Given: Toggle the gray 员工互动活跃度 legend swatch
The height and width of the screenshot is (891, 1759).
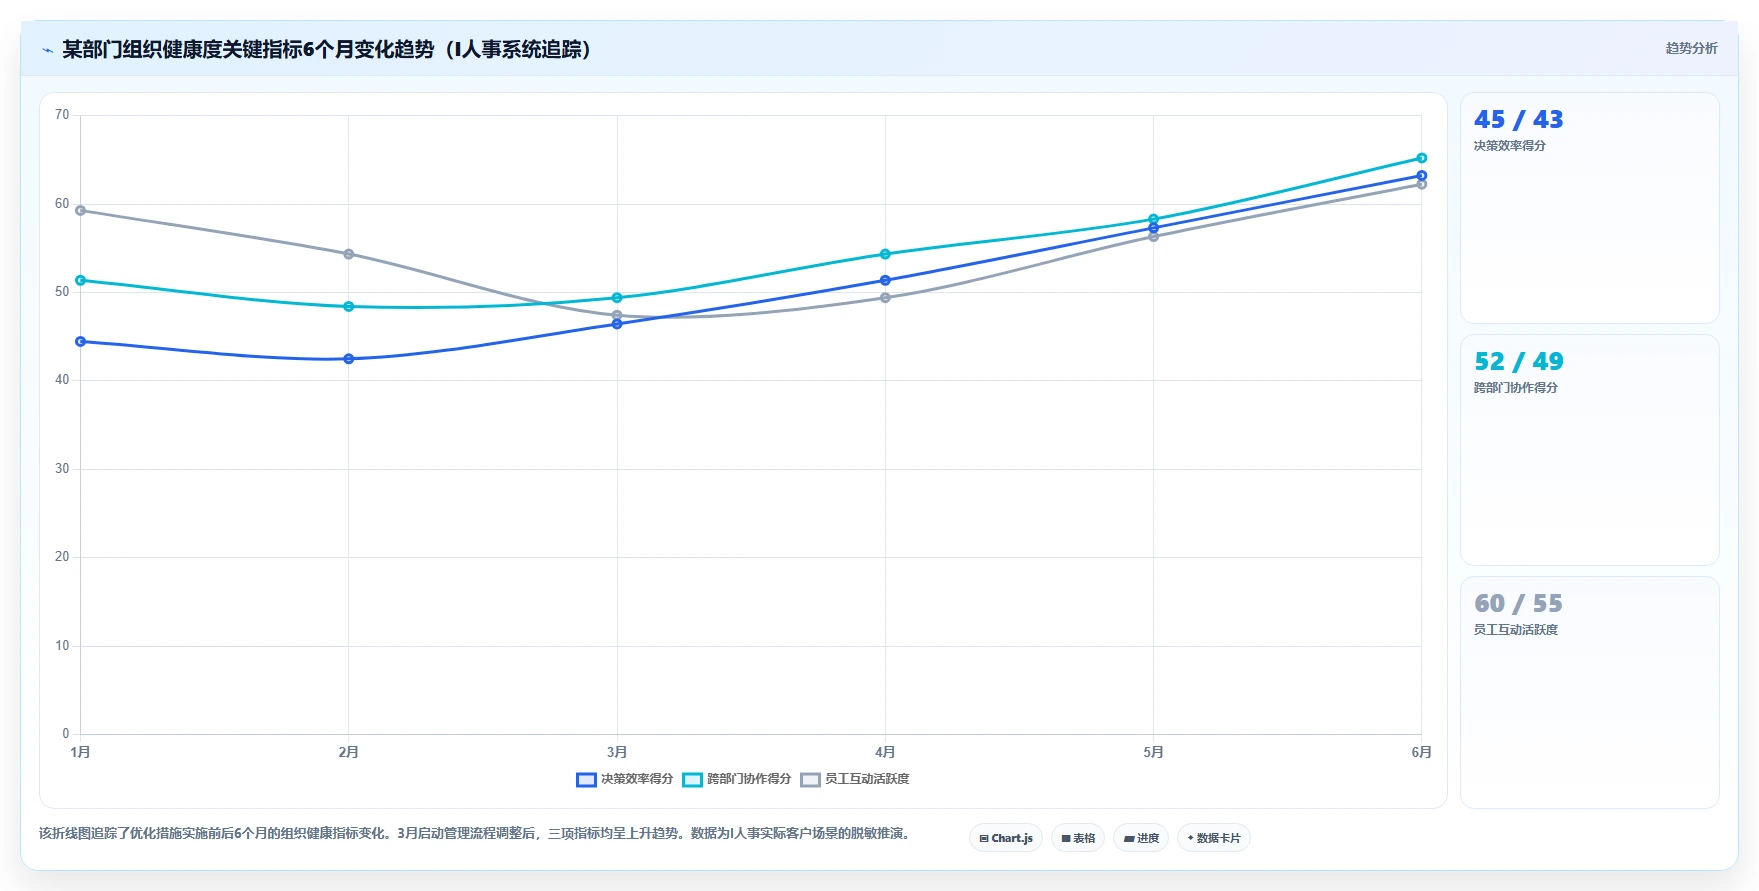Looking at the screenshot, I should click(810, 779).
